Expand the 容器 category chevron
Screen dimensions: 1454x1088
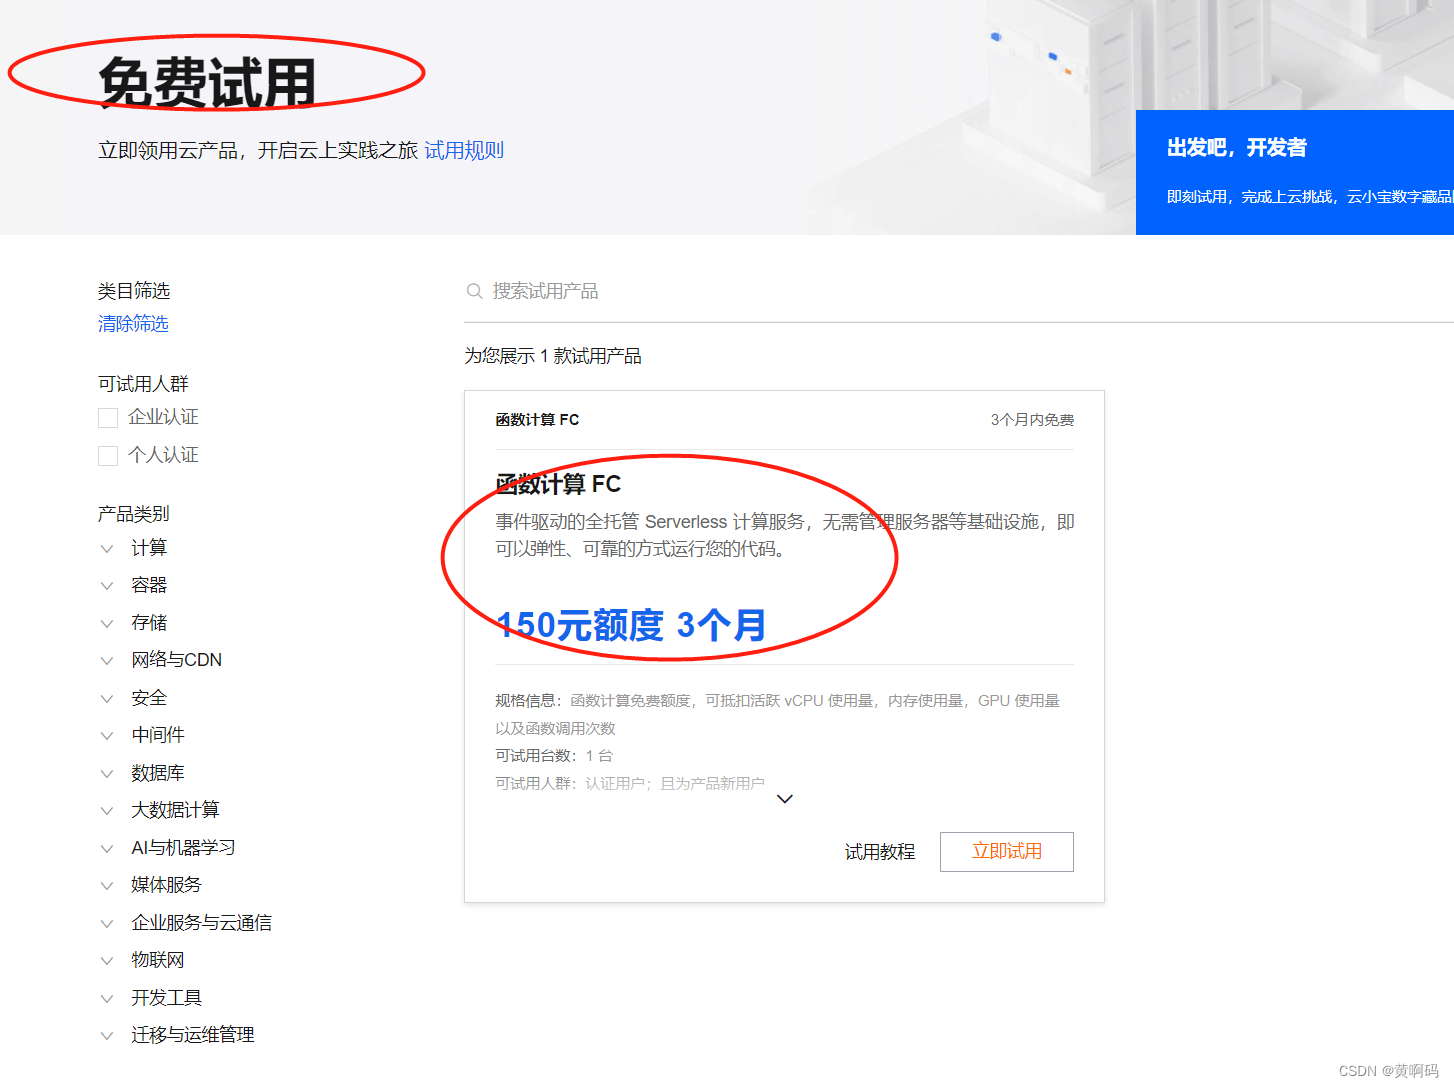[107, 586]
